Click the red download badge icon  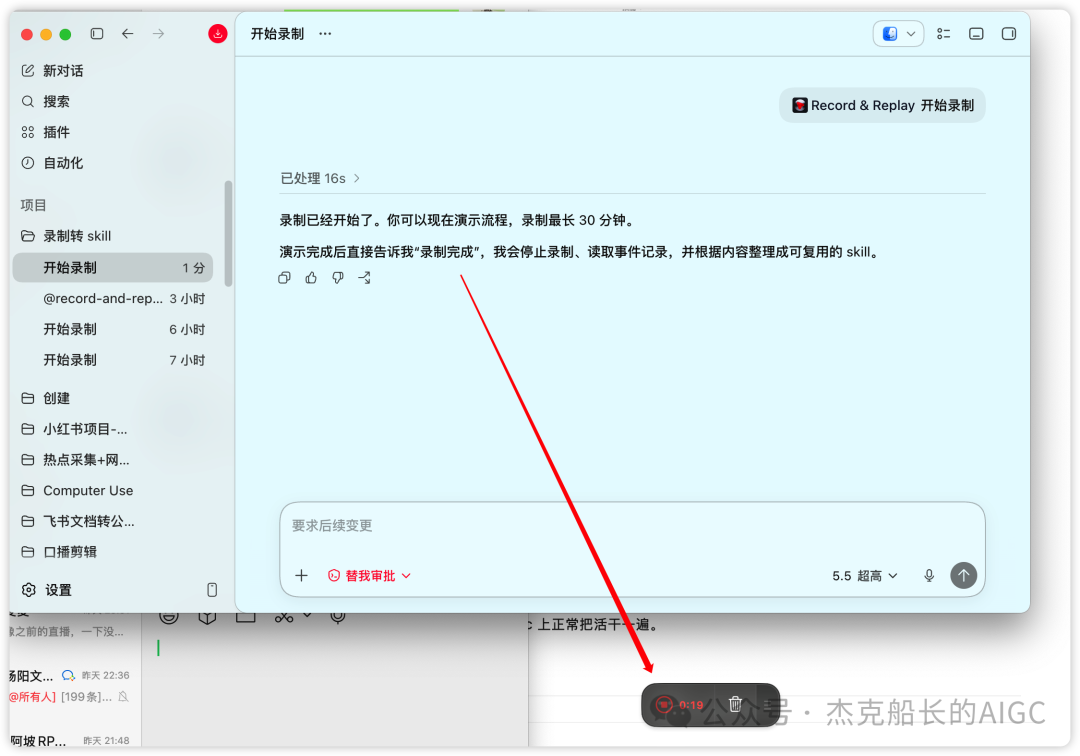[x=218, y=34]
